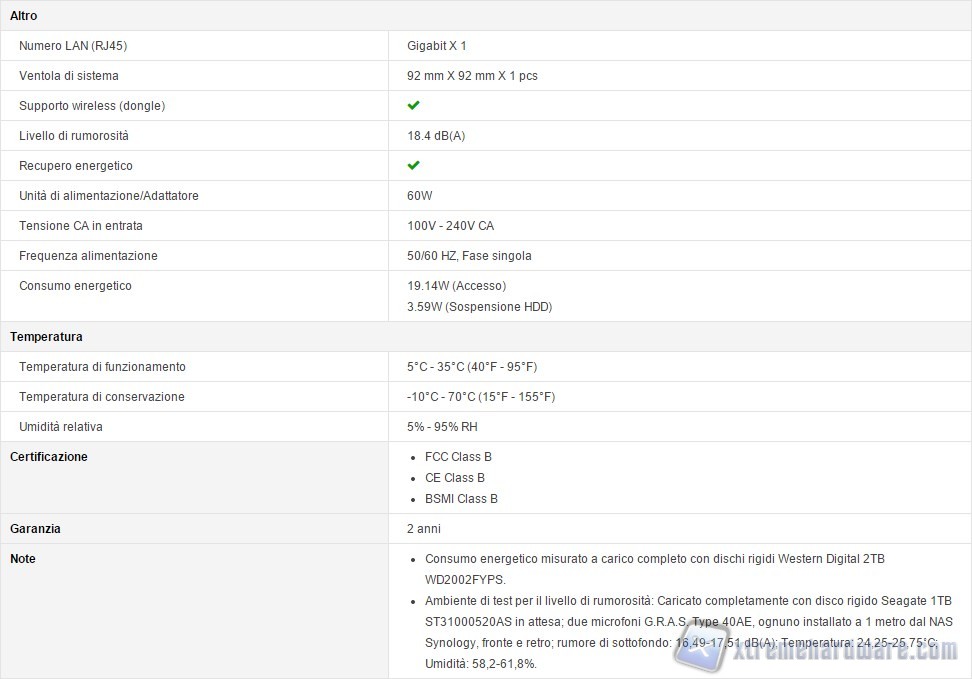Click the Garanzia row label
Image resolution: width=972 pixels, height=679 pixels.
coord(36,528)
